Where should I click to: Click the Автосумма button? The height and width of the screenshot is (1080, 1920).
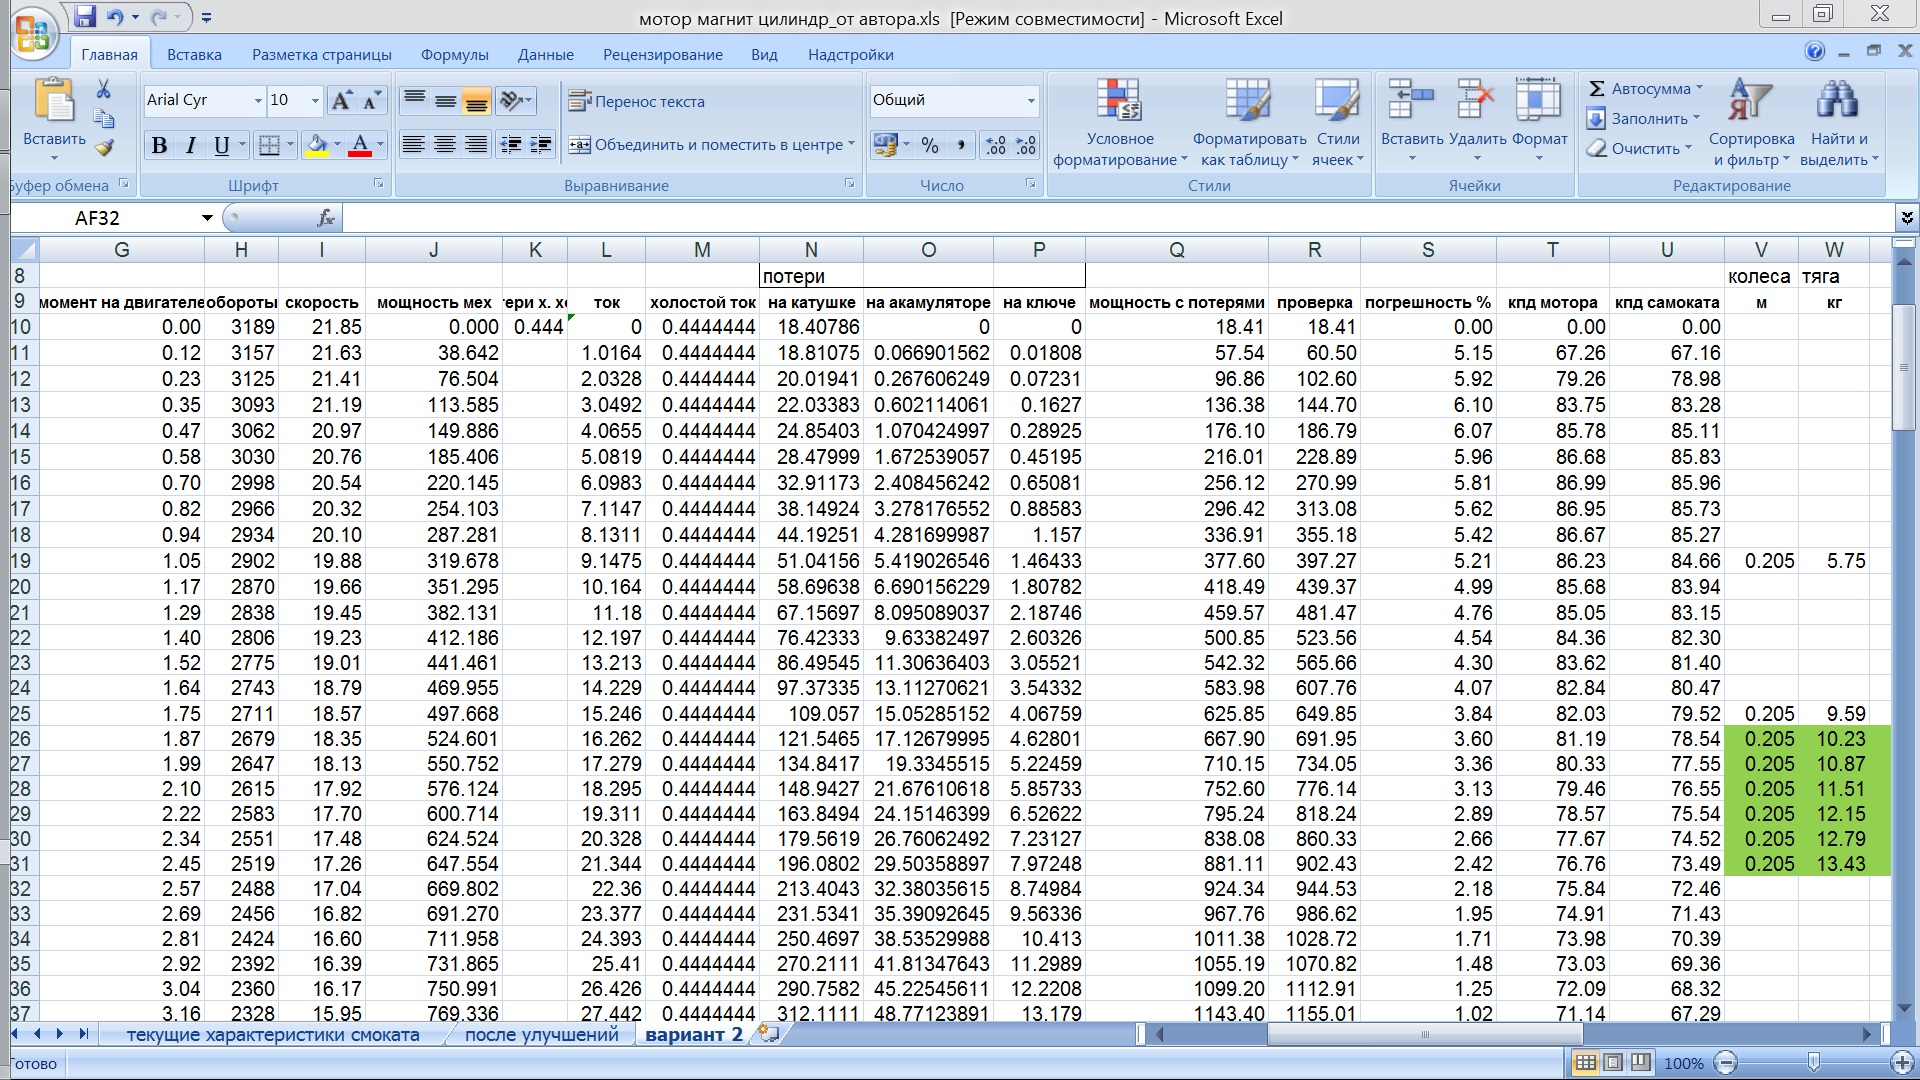[1646, 89]
